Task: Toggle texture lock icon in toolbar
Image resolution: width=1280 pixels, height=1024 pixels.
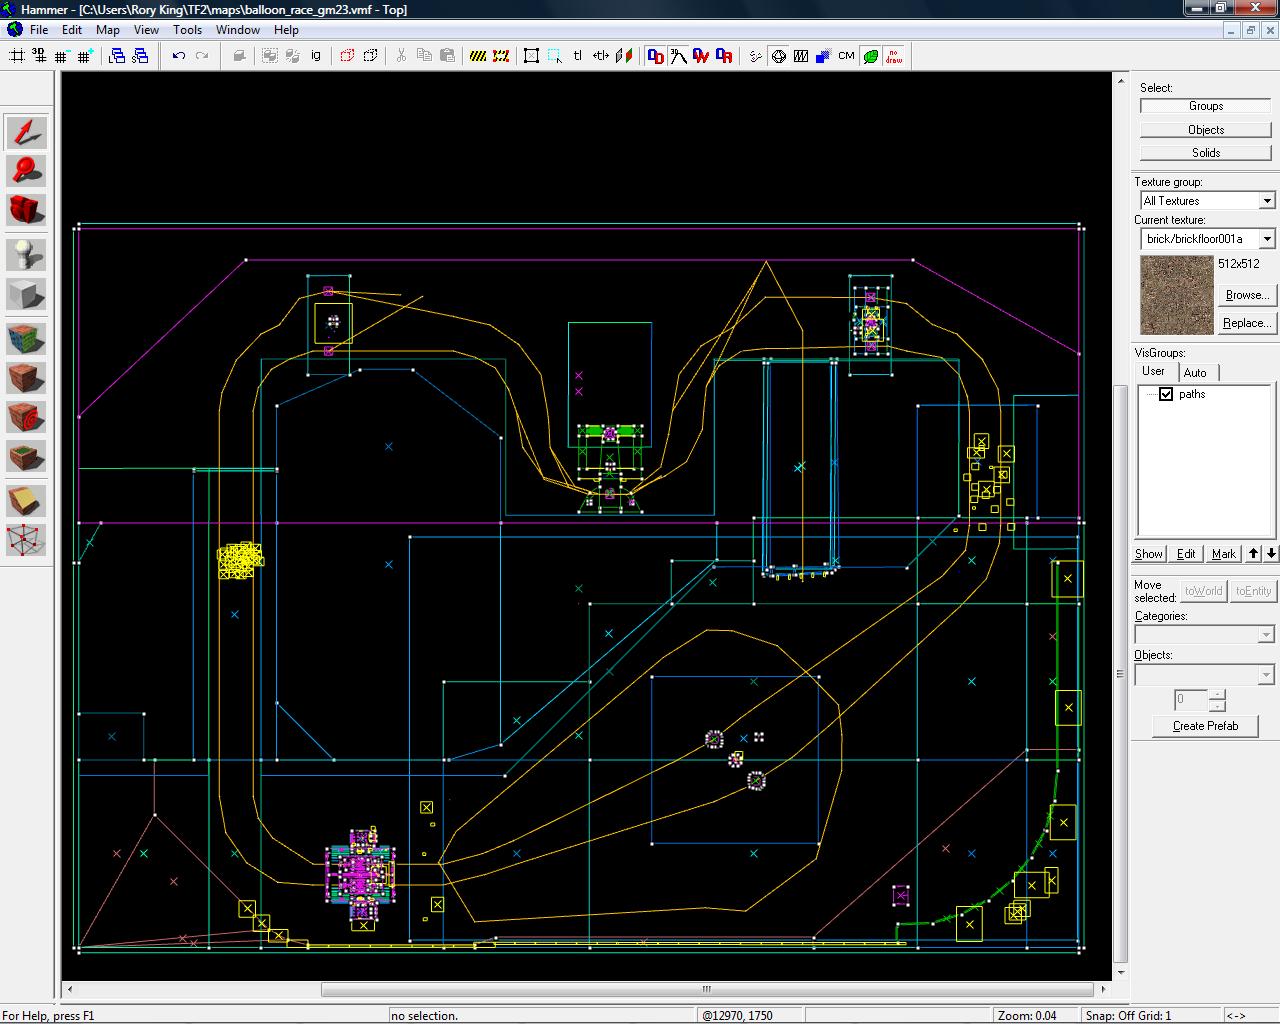Action: pos(578,56)
